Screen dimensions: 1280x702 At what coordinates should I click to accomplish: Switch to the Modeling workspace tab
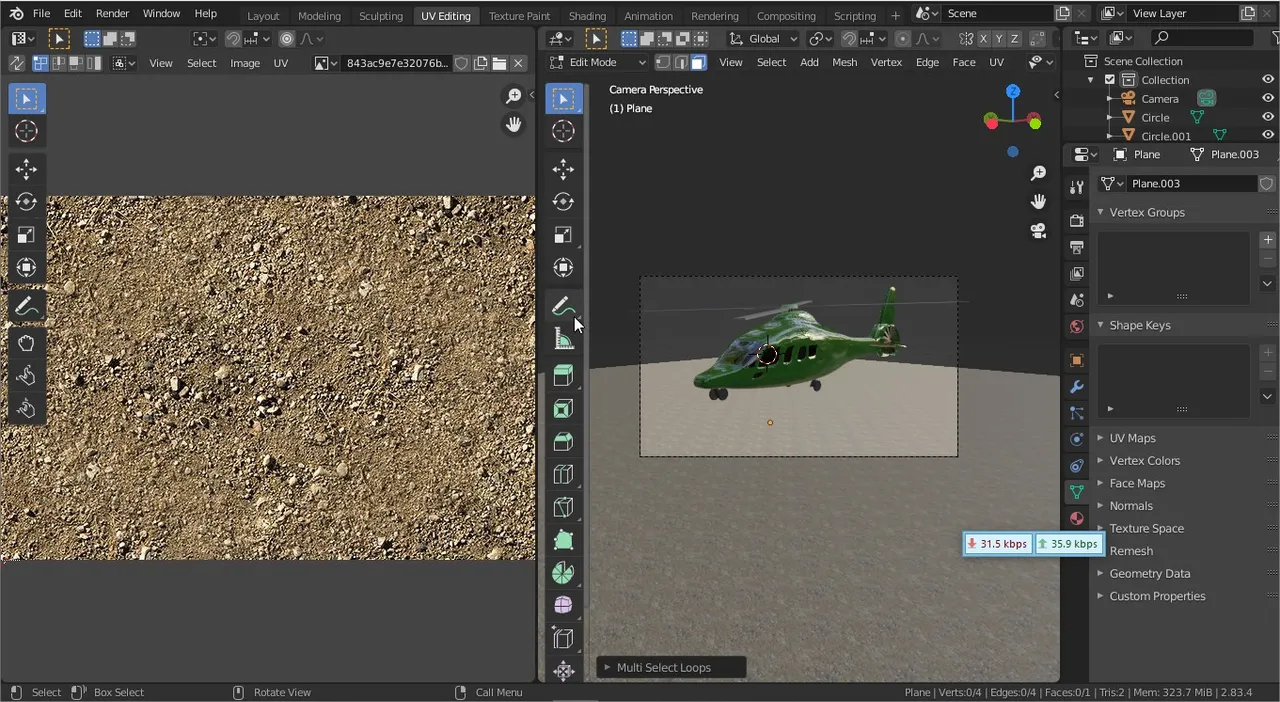click(x=319, y=16)
